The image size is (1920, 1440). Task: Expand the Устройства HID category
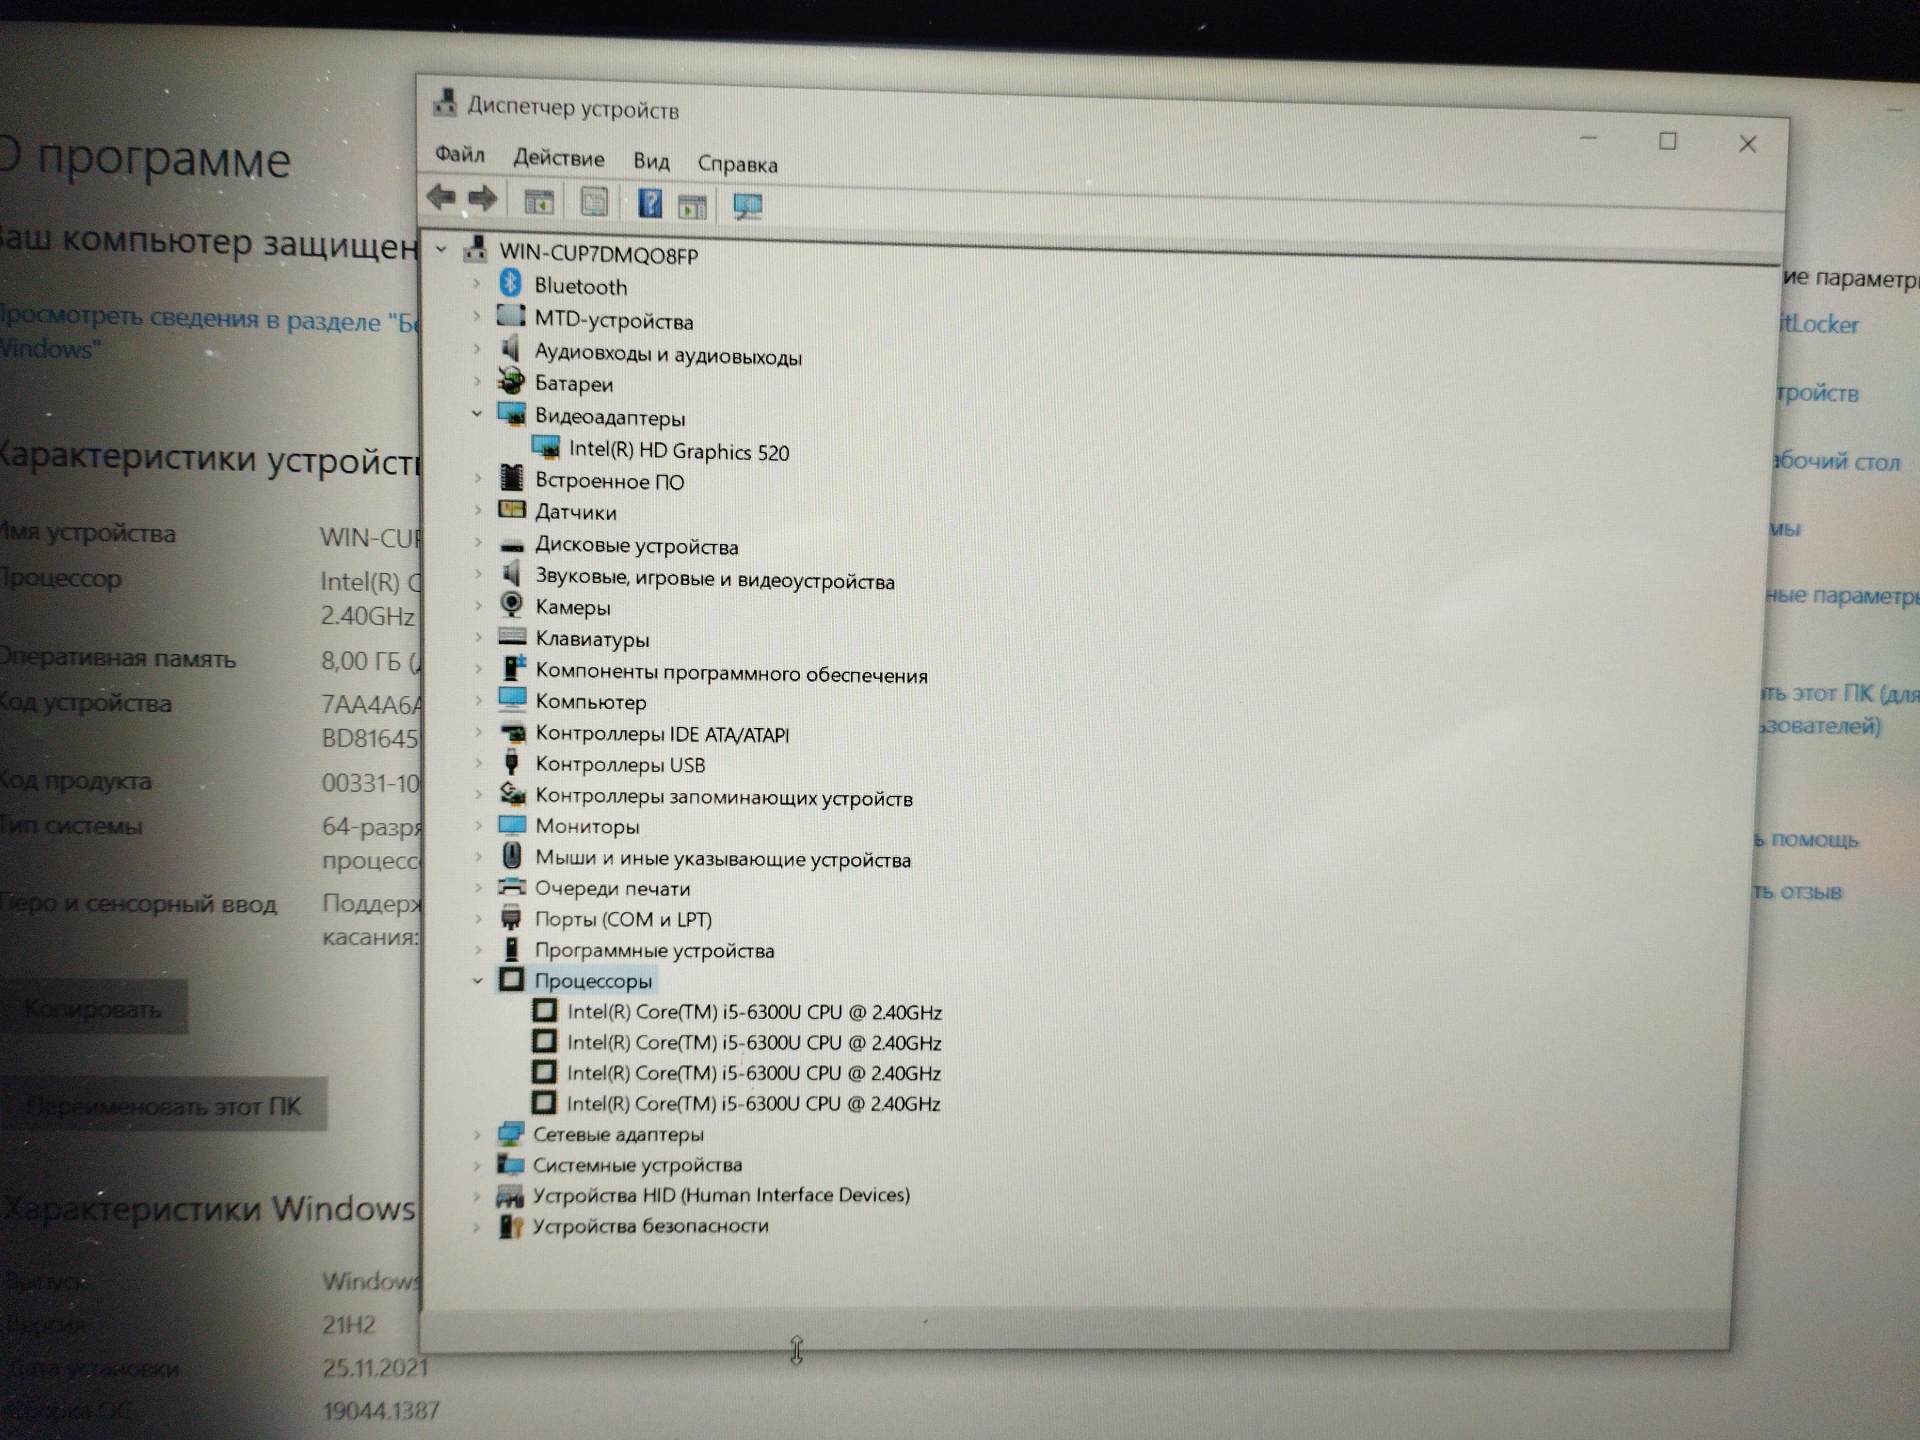tap(477, 1194)
